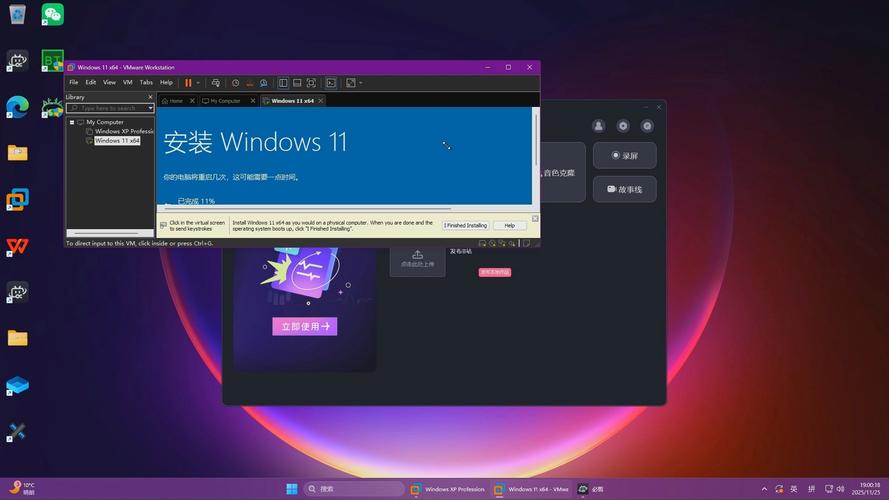Click the 必剪 taskbar item

point(591,489)
